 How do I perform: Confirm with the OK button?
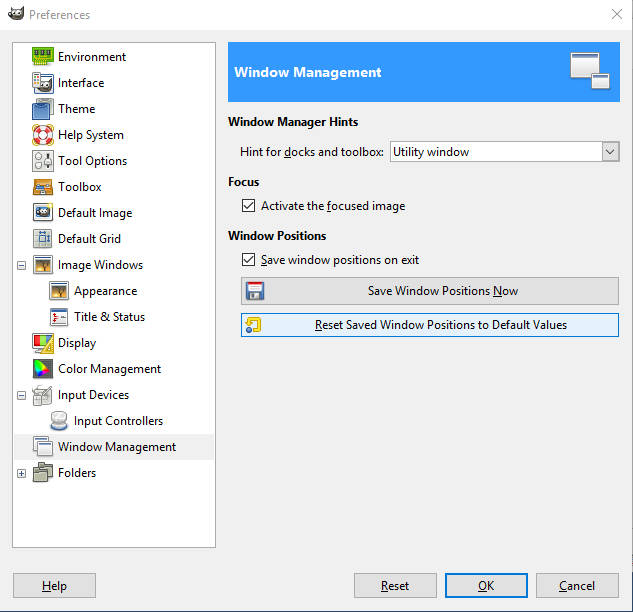pos(486,585)
